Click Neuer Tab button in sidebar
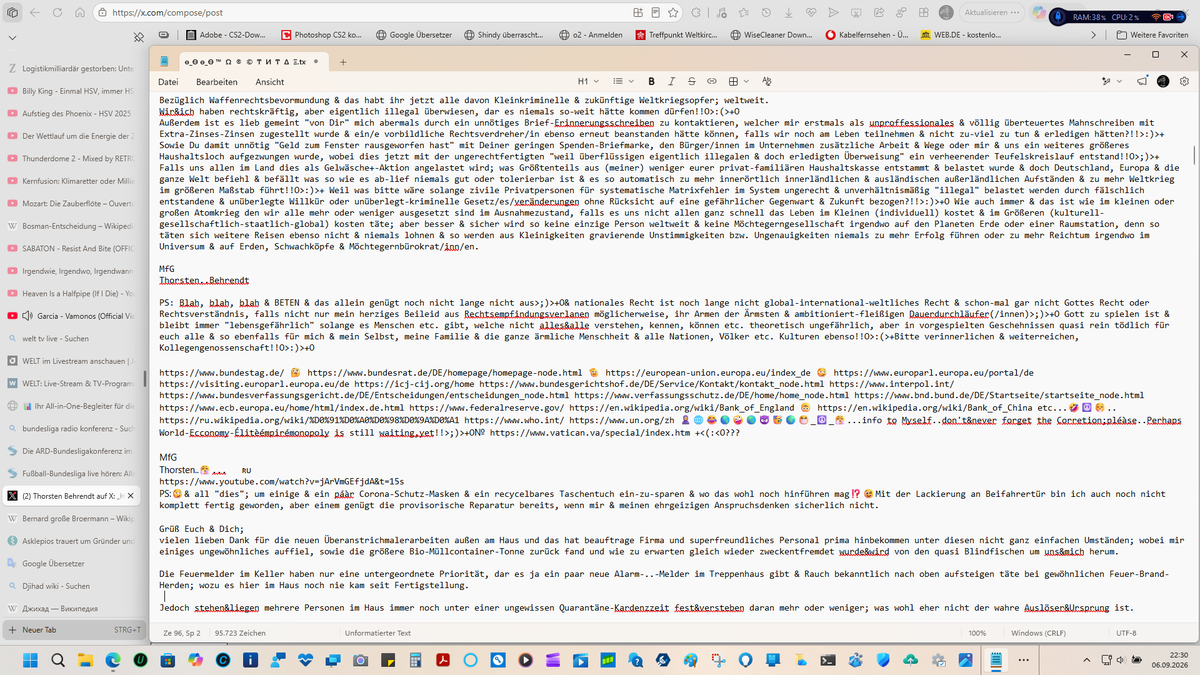Screen dimensions: 1200x675 (72, 630)
